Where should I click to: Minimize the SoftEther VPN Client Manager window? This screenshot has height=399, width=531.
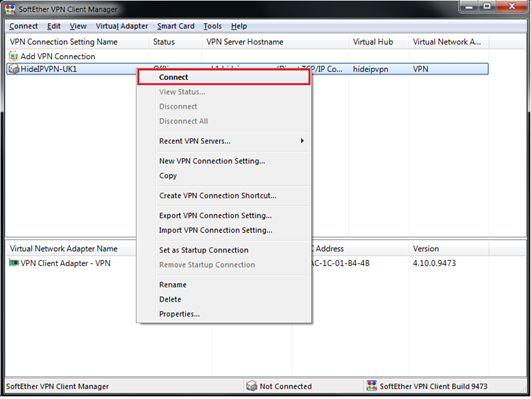point(469,7)
